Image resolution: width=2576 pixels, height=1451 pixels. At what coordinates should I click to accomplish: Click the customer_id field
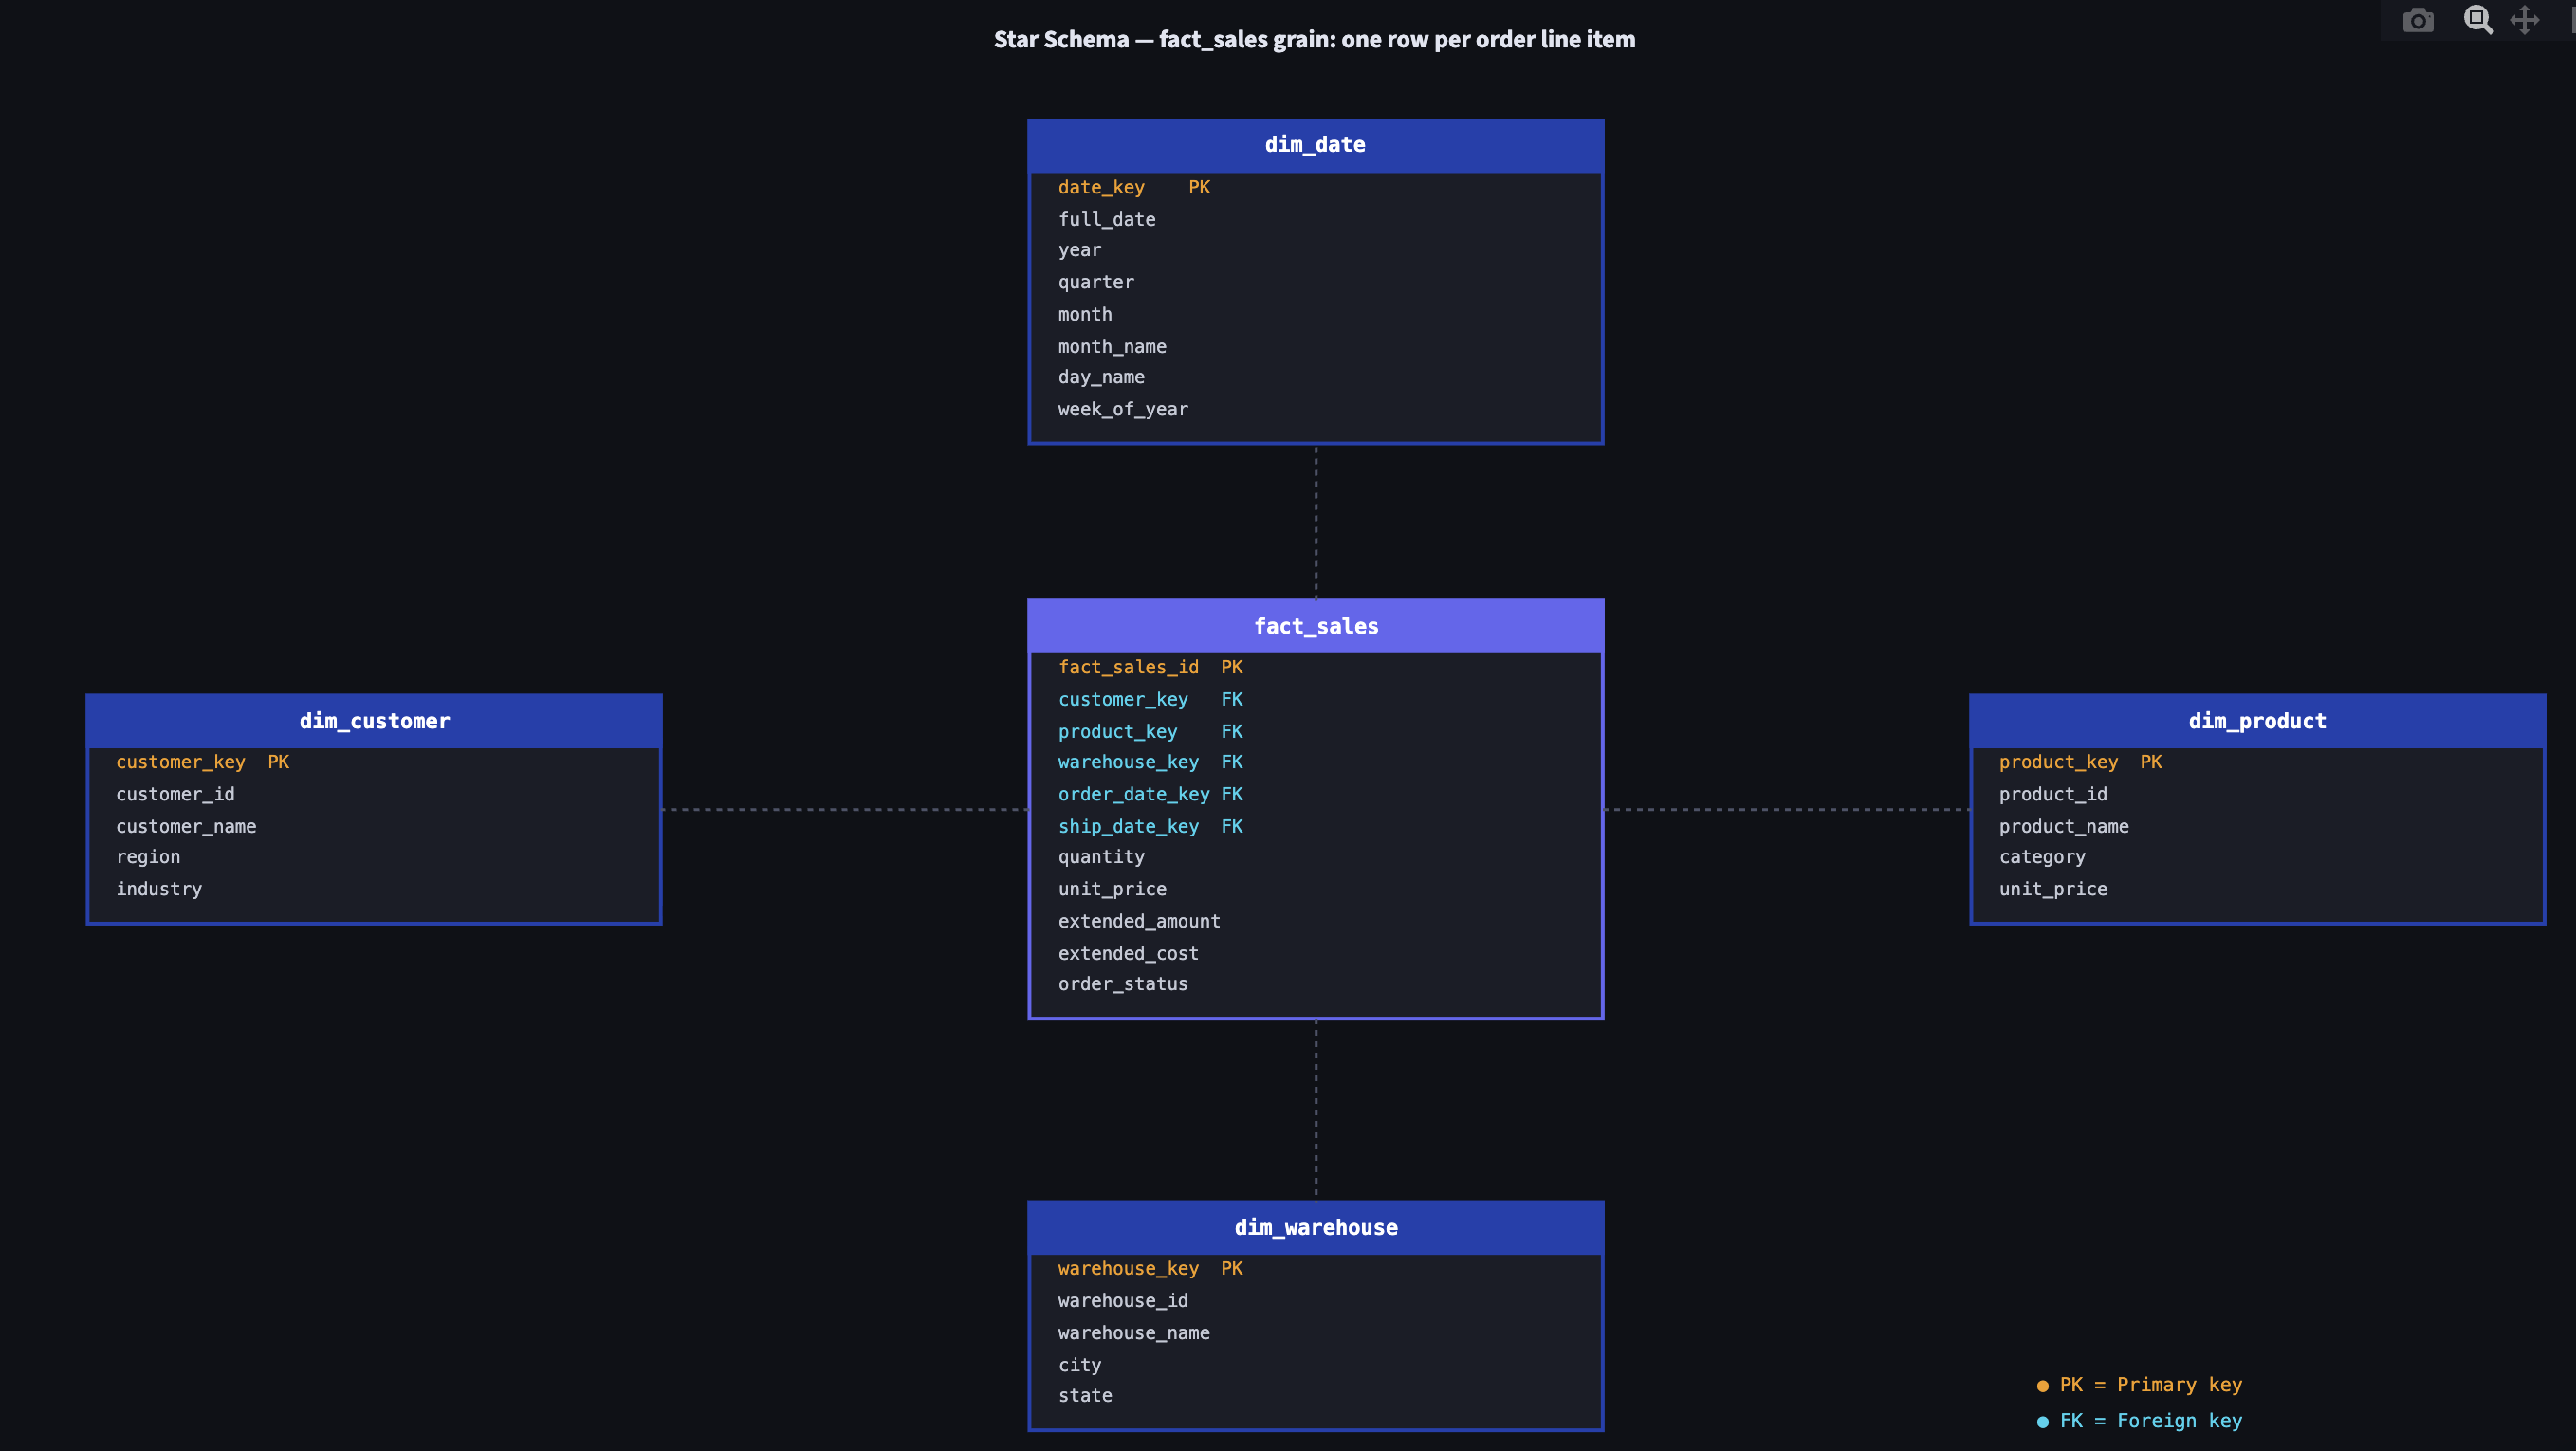pos(175,794)
